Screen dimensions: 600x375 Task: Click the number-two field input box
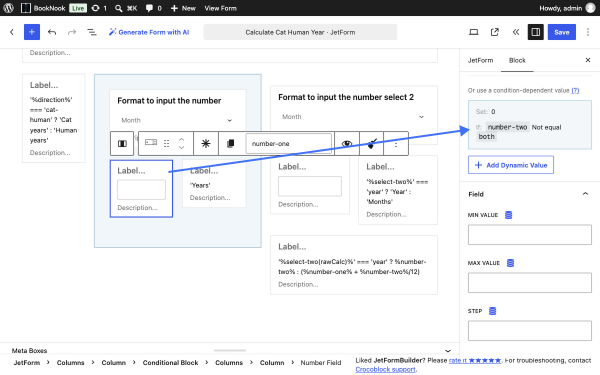click(310, 186)
